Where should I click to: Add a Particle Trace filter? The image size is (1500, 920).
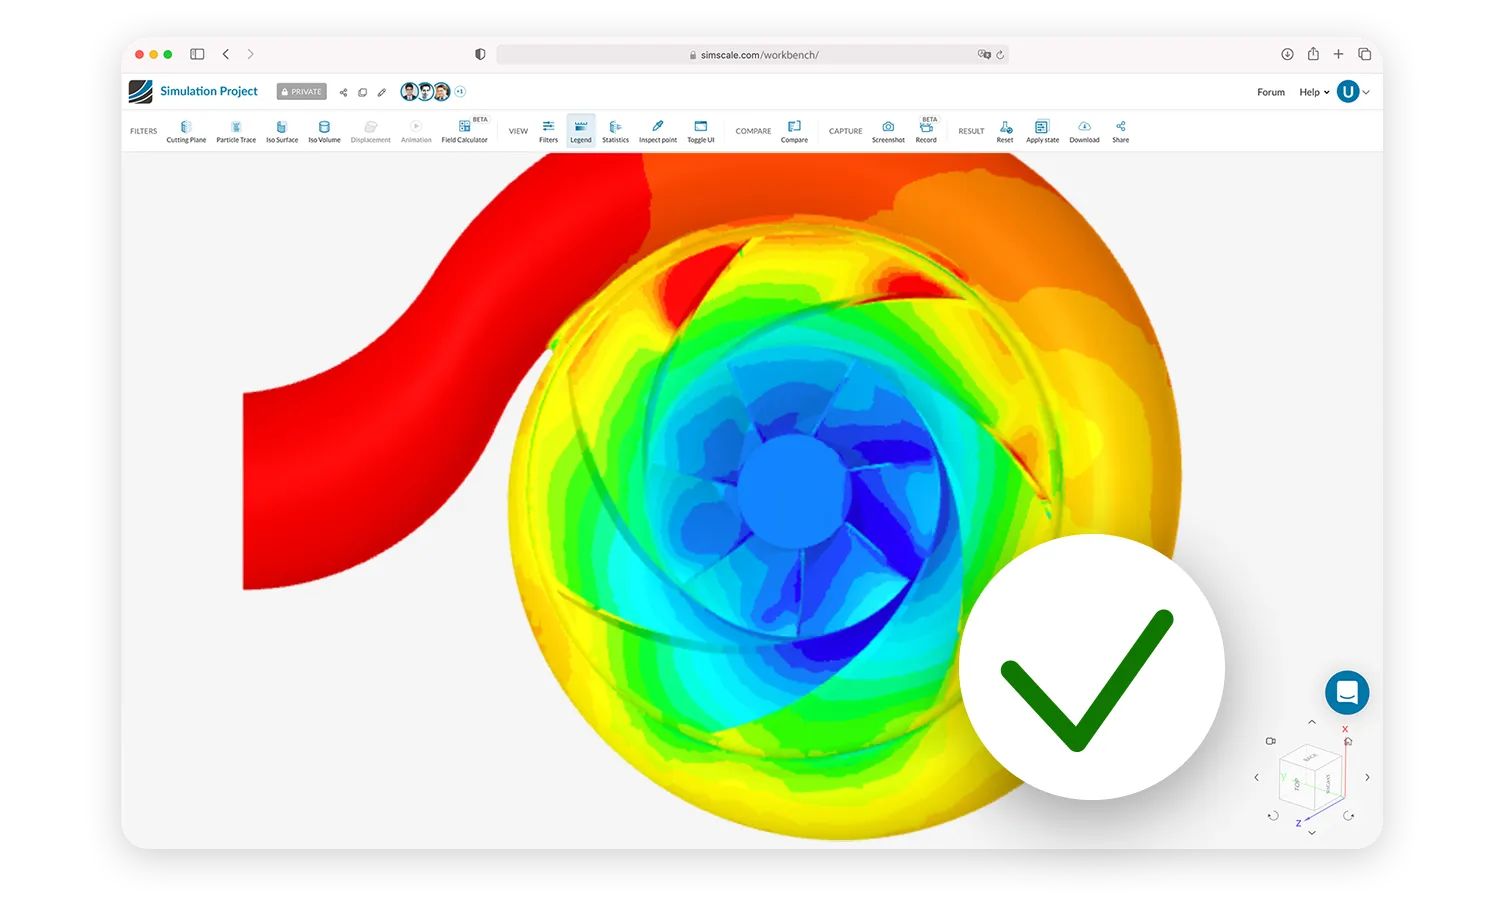click(236, 131)
